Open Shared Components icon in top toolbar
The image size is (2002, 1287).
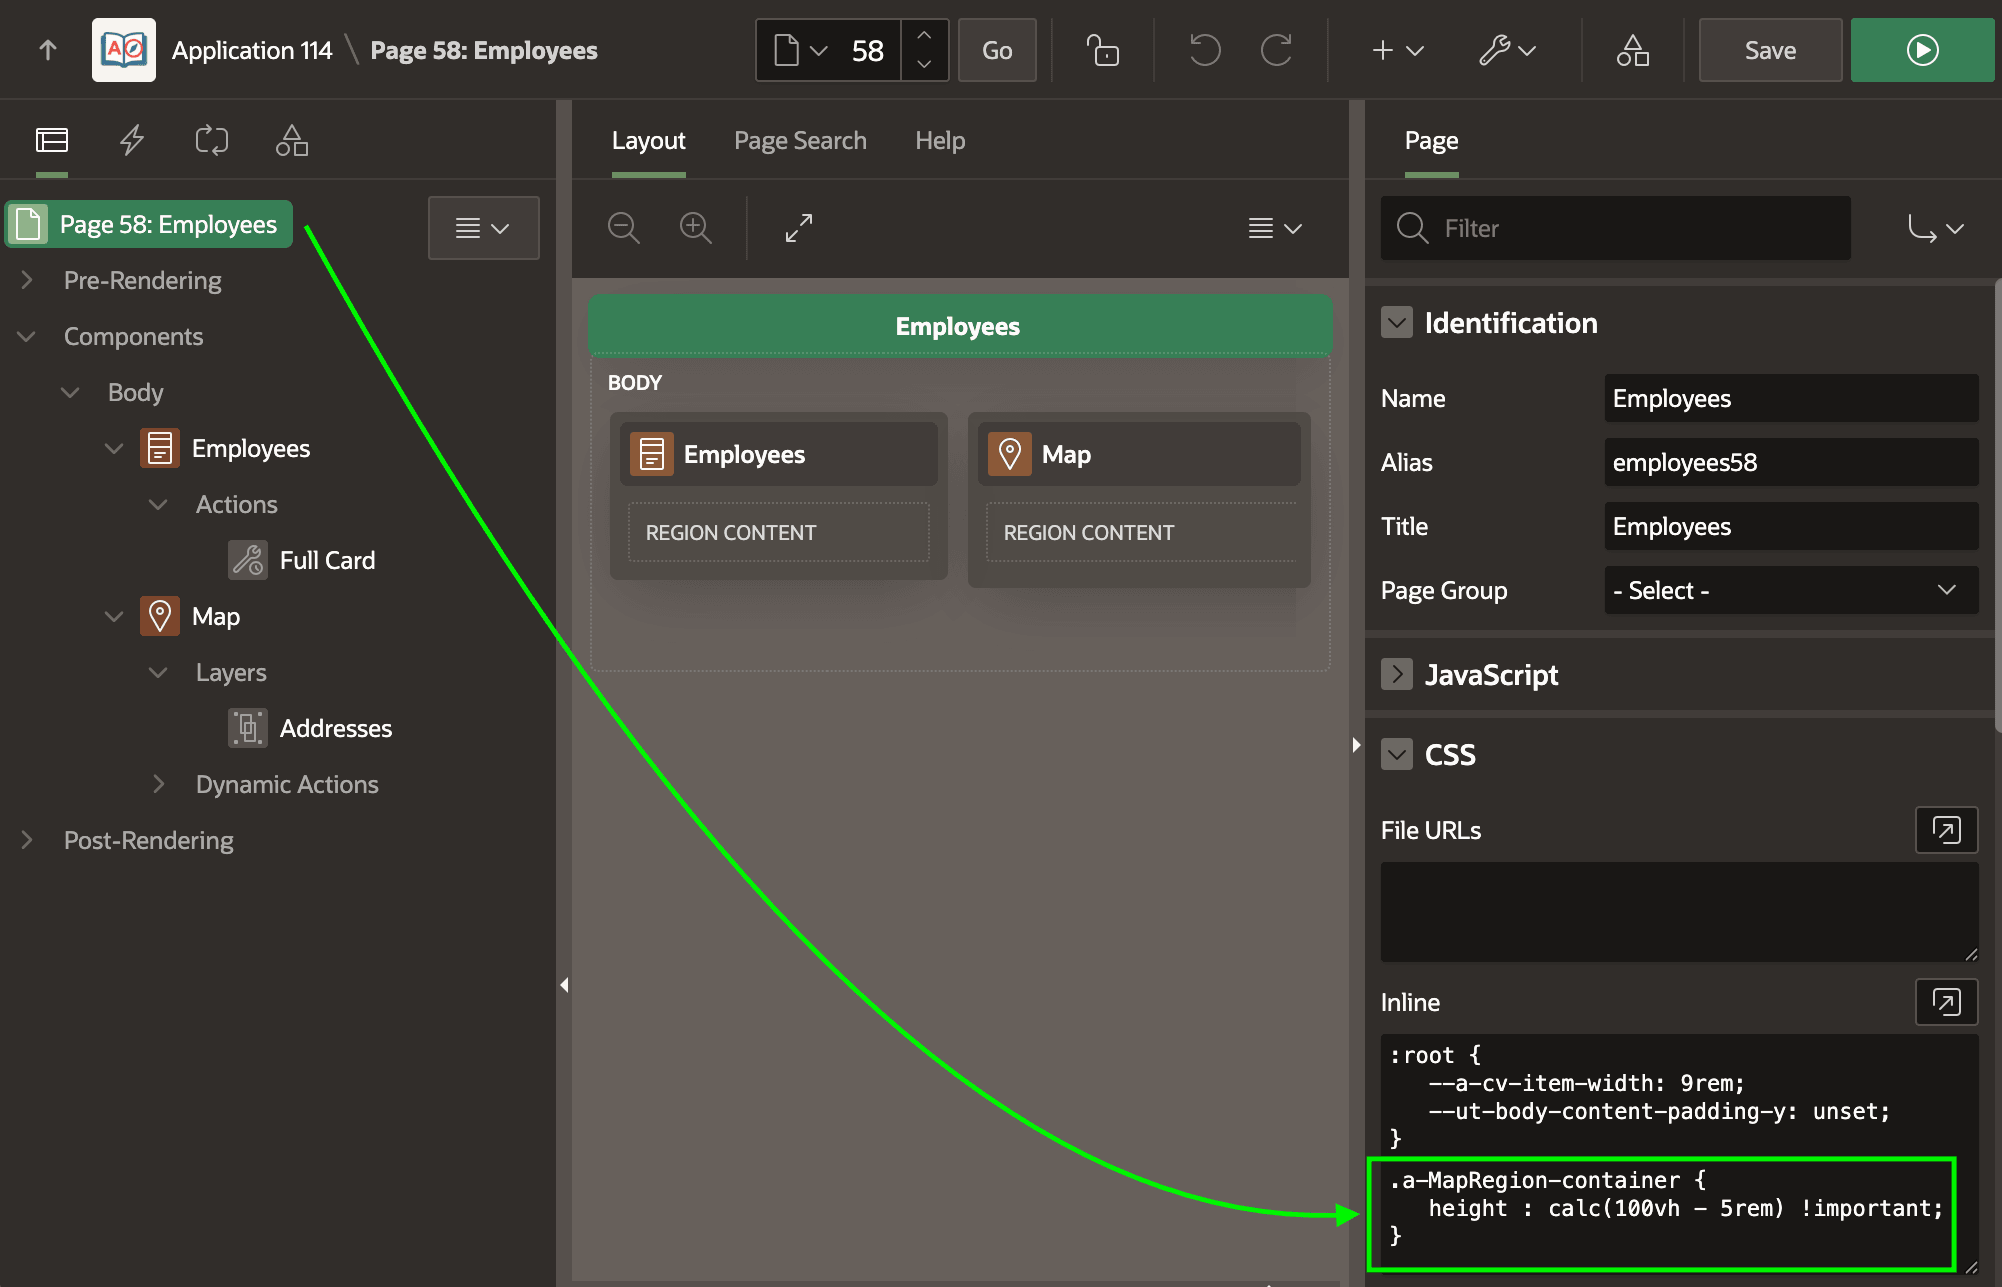[1632, 50]
